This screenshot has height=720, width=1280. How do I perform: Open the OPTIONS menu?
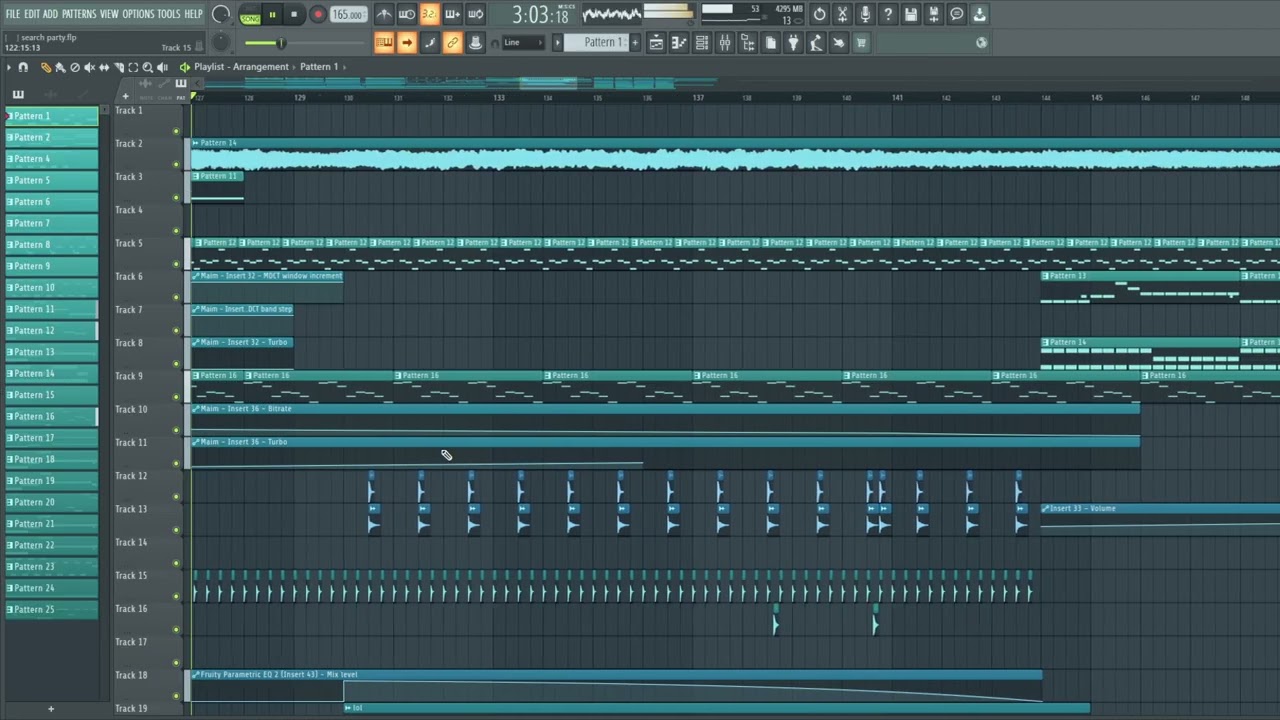pos(138,14)
